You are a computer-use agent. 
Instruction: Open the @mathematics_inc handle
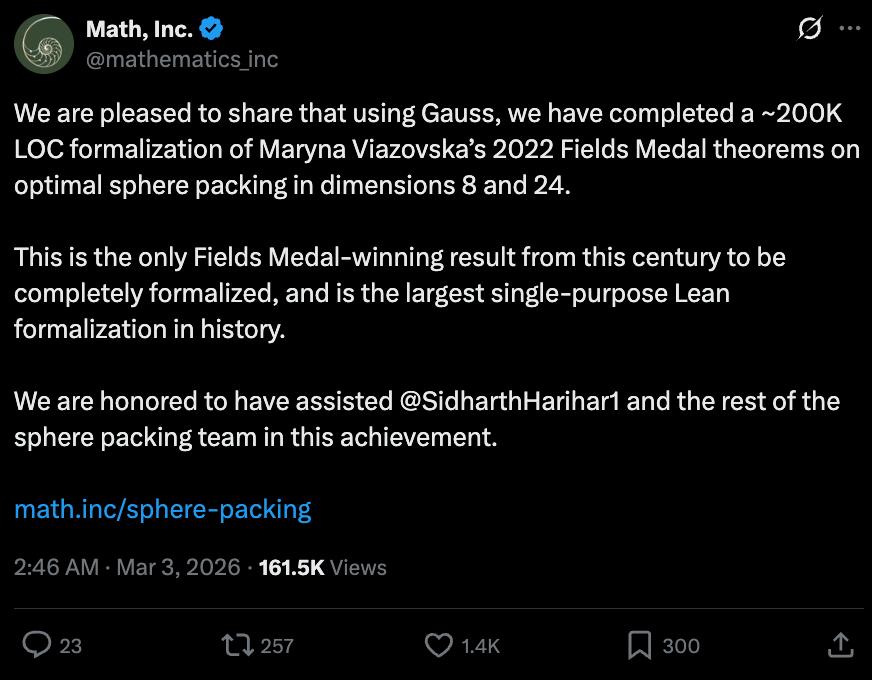coord(182,59)
